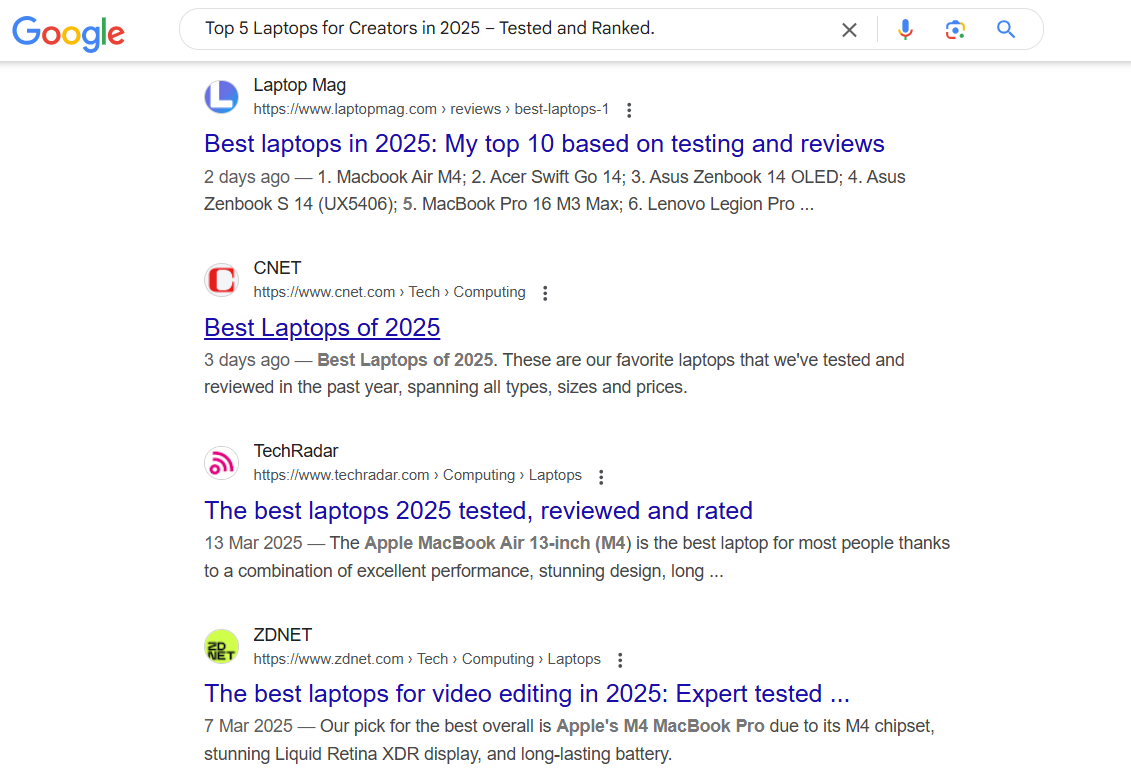1131x772 pixels.
Task: Open more options for TechRadar result
Action: (601, 476)
